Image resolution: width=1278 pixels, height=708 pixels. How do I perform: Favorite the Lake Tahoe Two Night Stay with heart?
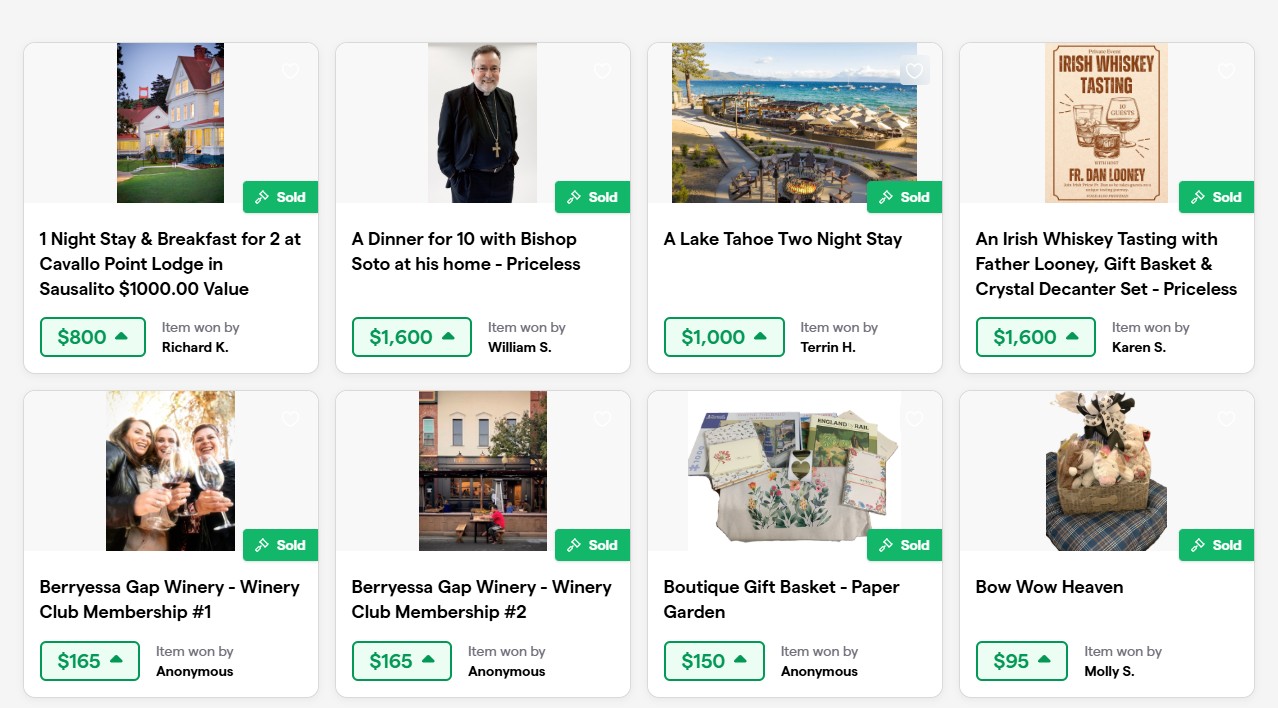point(914,71)
